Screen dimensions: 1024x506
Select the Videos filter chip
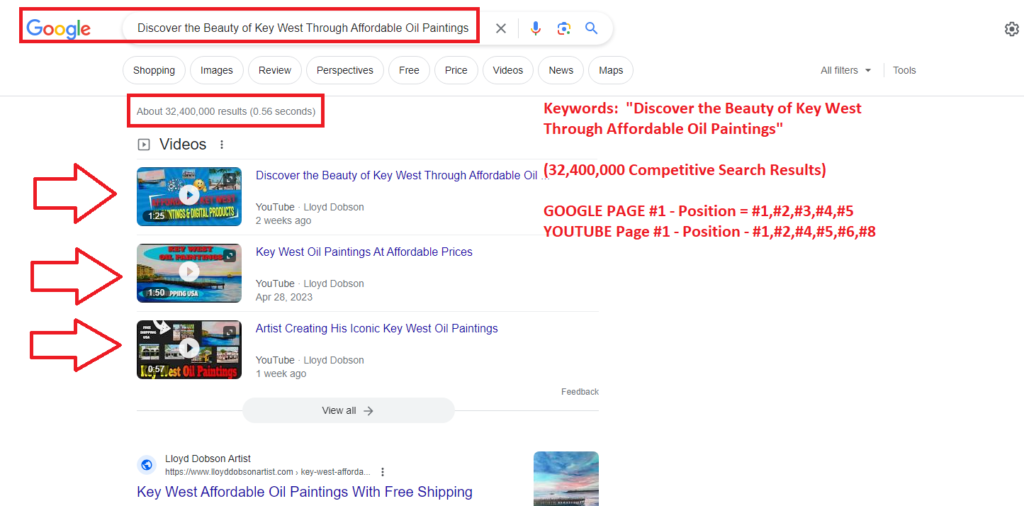508,71
